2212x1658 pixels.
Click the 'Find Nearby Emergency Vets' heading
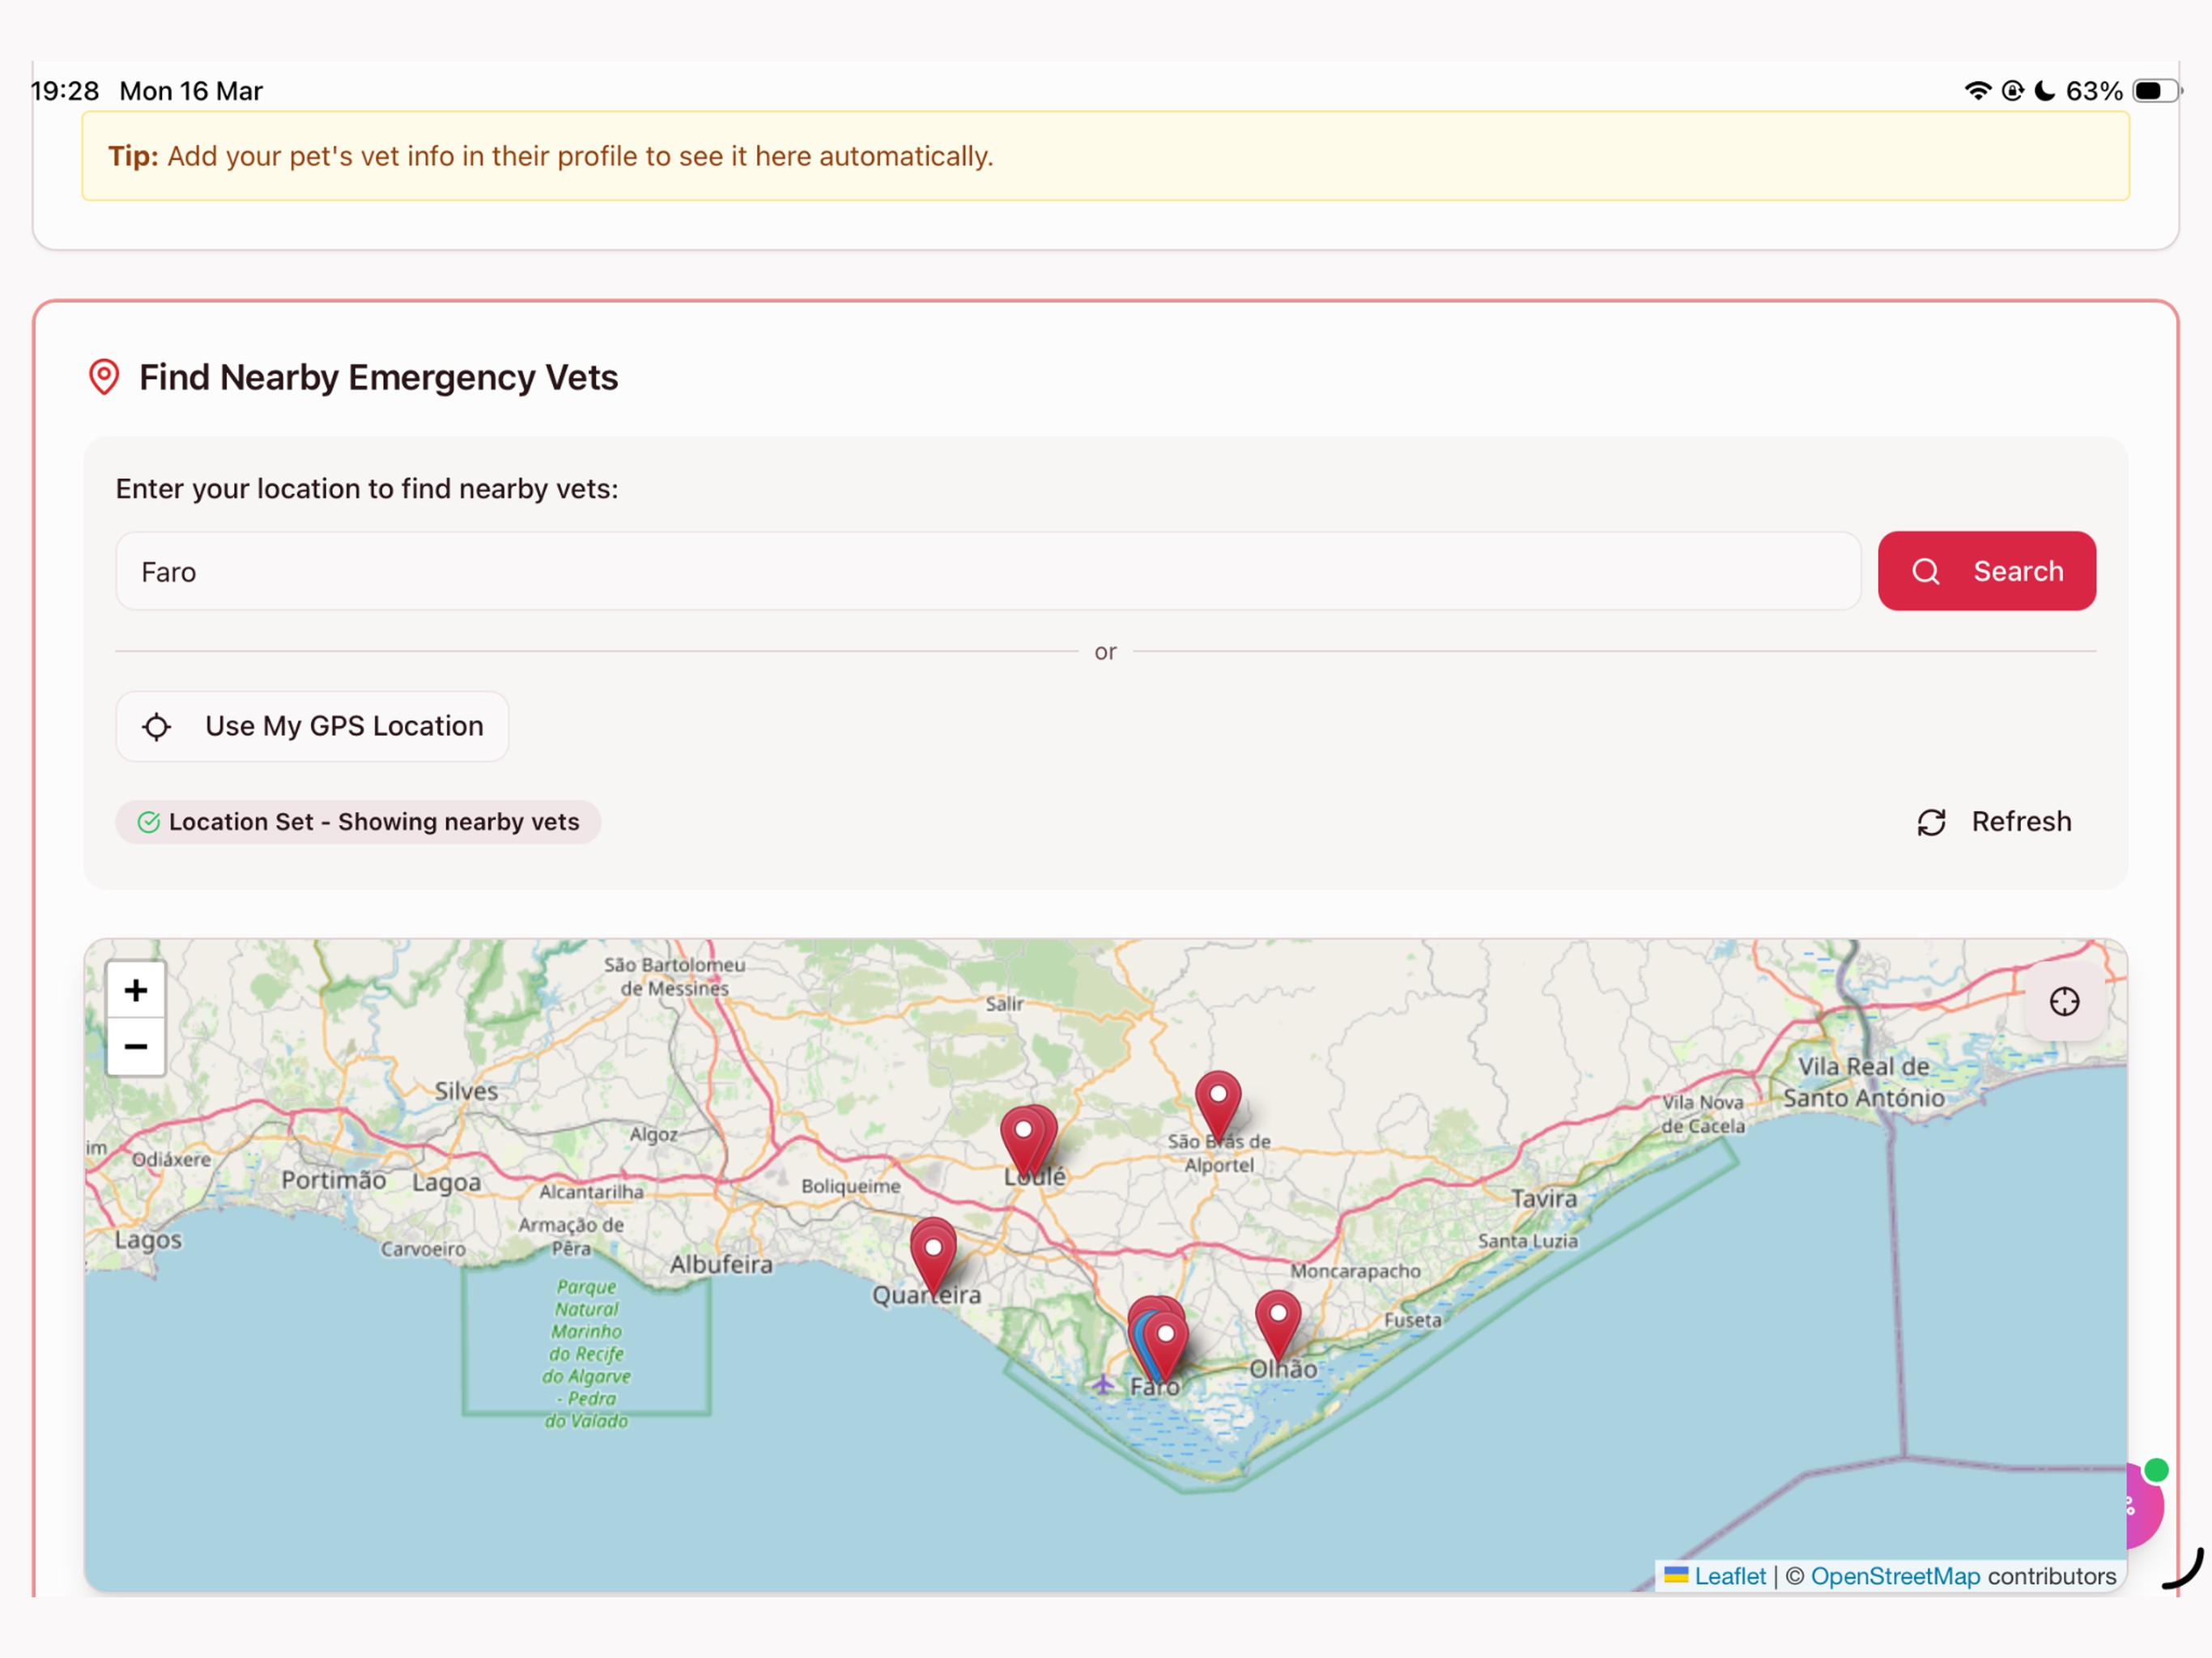(x=378, y=377)
